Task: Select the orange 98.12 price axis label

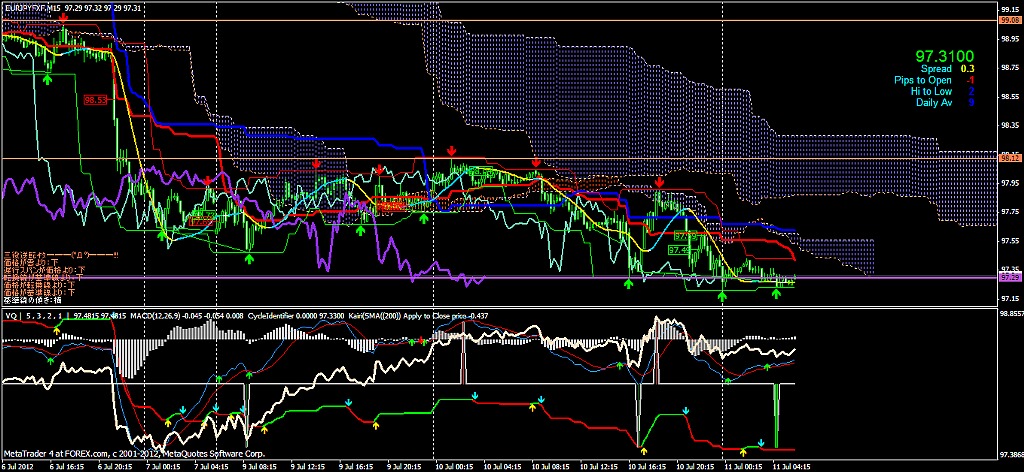Action: pyautogui.click(x=1009, y=158)
